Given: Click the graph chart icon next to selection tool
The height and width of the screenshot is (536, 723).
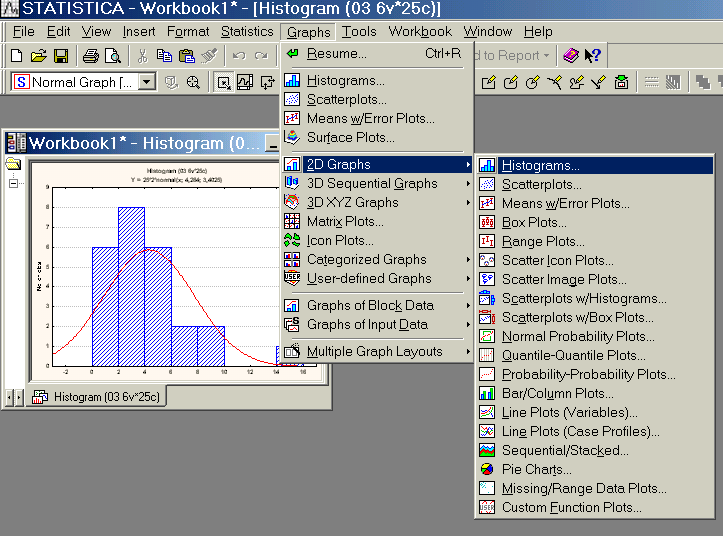Looking at the screenshot, I should pos(245,83).
